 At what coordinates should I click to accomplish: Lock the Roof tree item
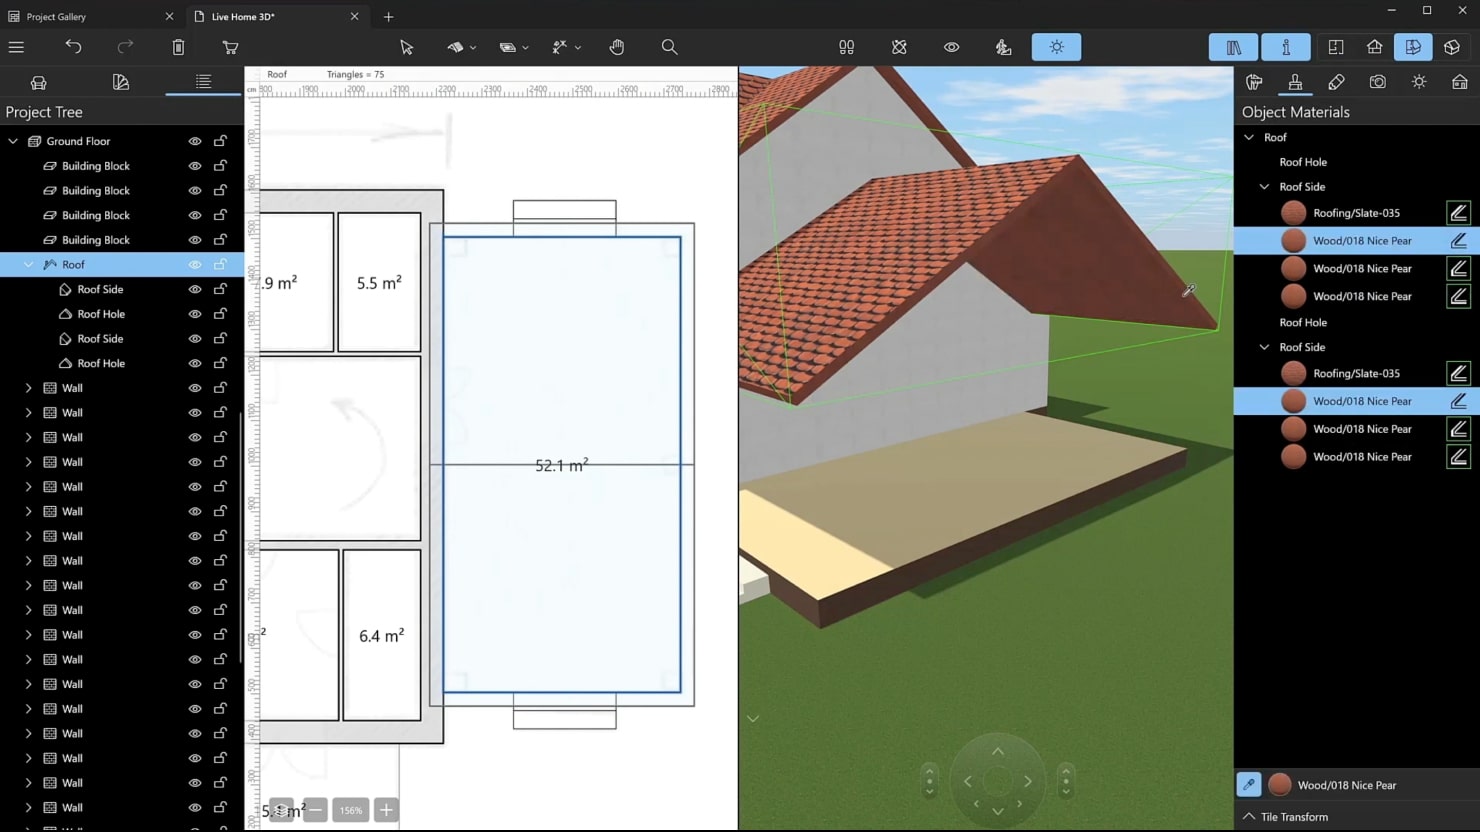[x=220, y=265]
